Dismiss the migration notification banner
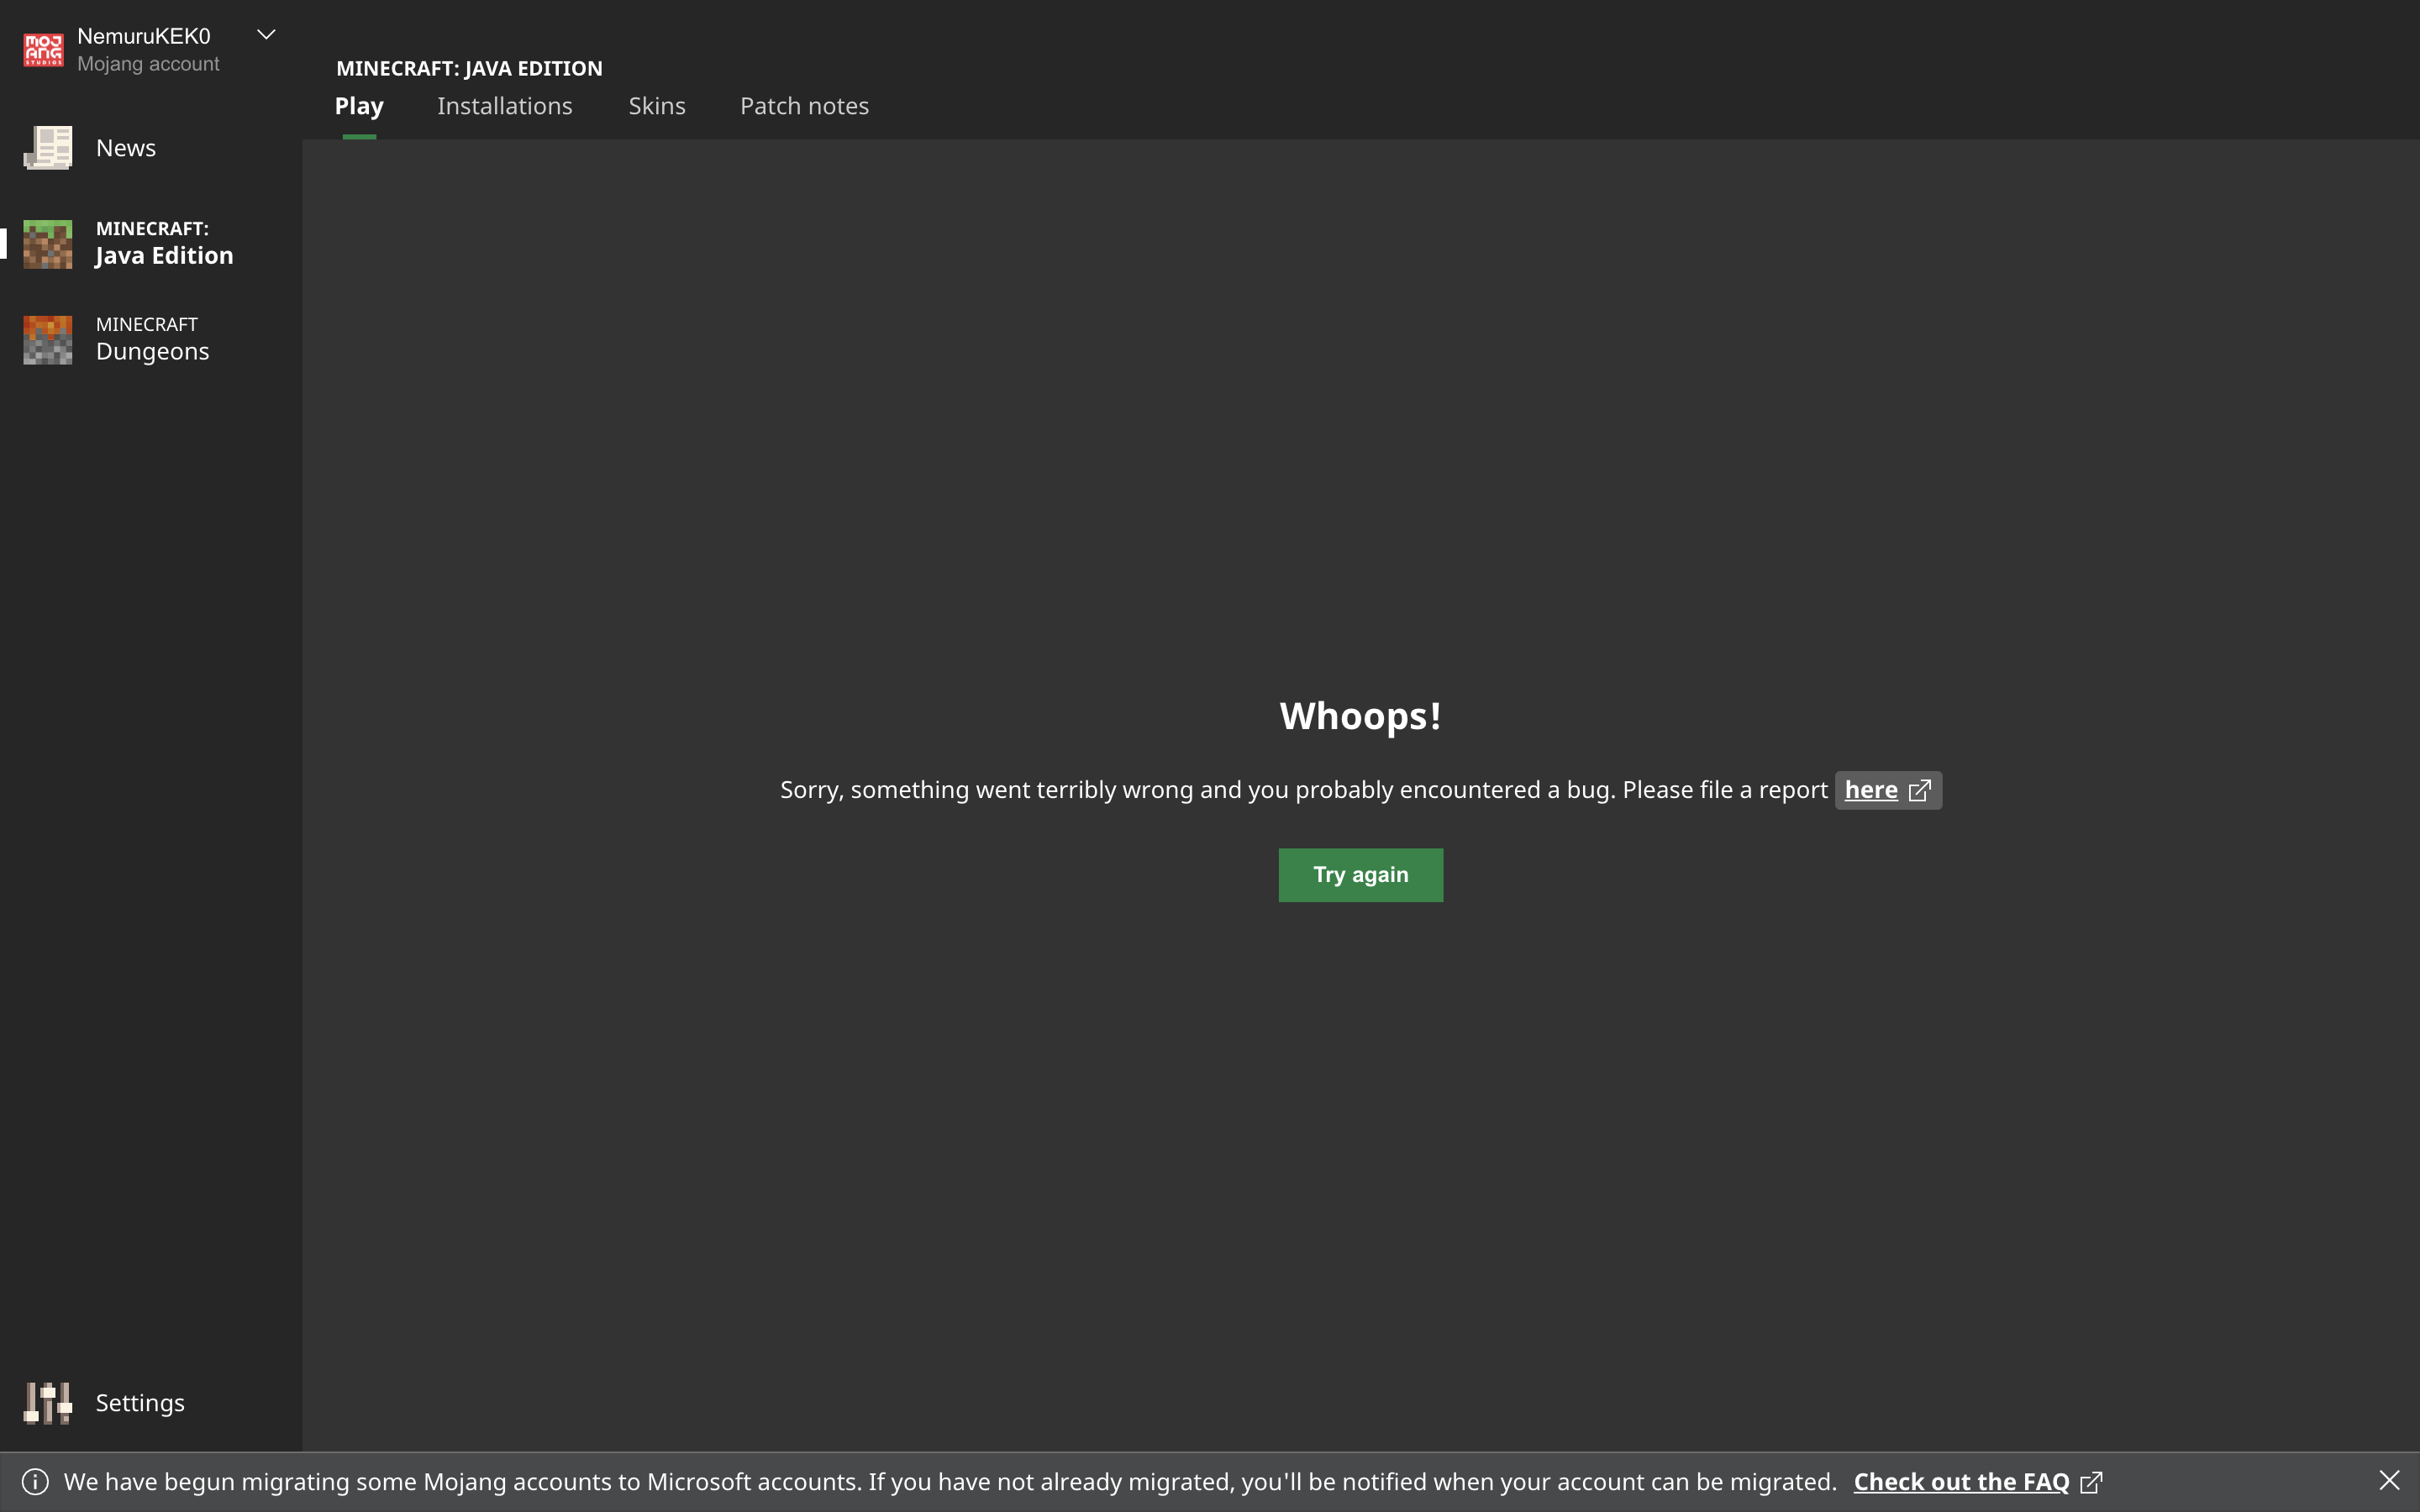This screenshot has height=1512, width=2420. [2389, 1480]
